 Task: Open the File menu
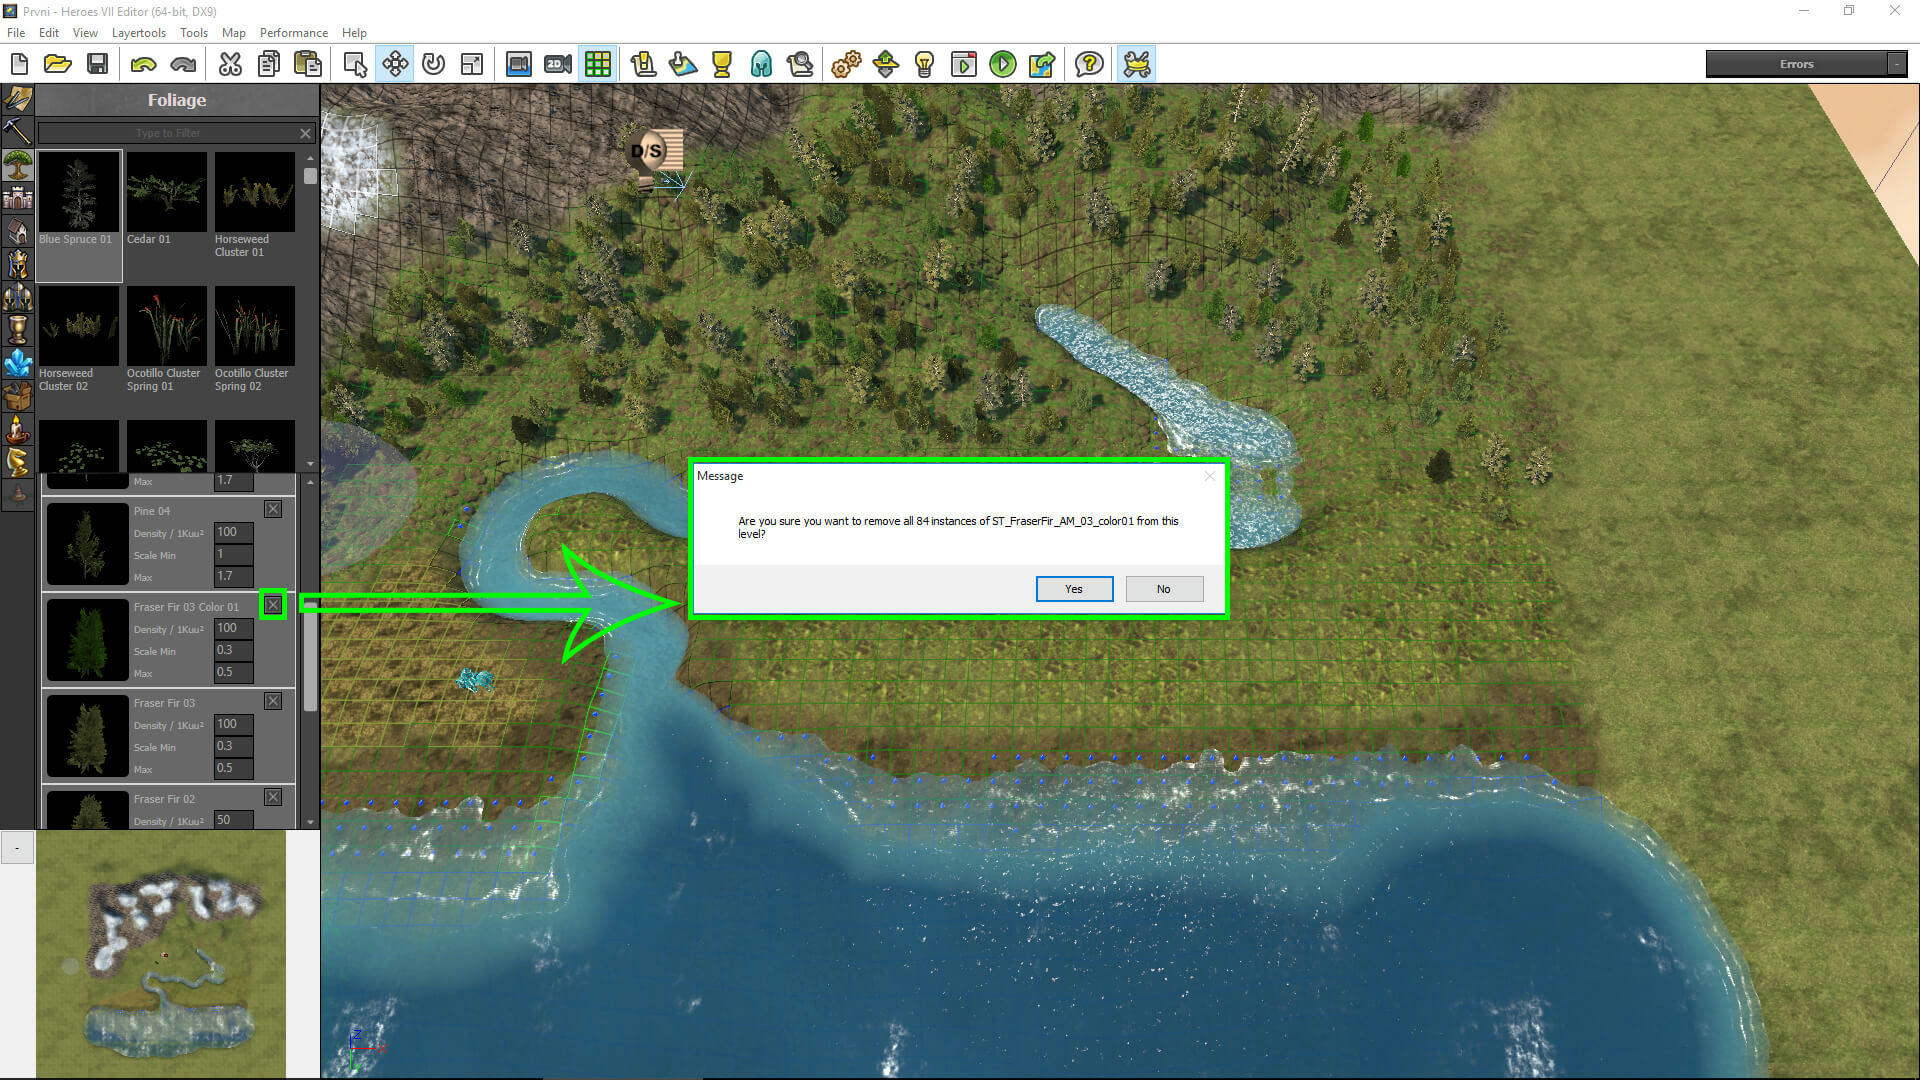(16, 33)
